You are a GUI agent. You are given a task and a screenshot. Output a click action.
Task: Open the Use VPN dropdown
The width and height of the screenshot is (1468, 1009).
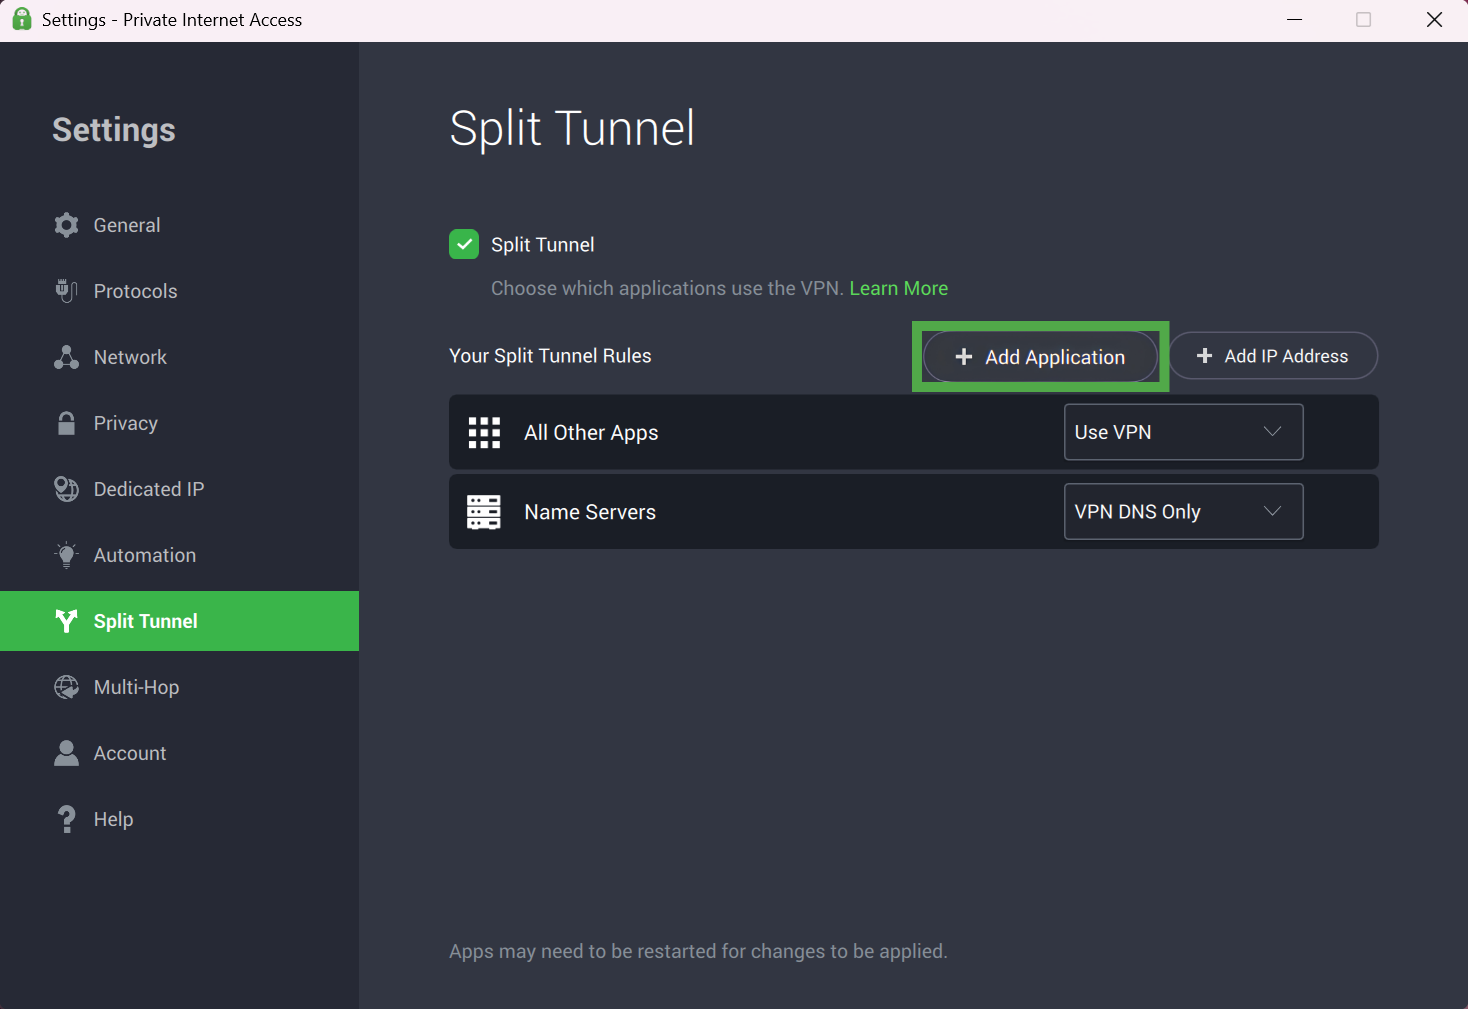point(1183,432)
